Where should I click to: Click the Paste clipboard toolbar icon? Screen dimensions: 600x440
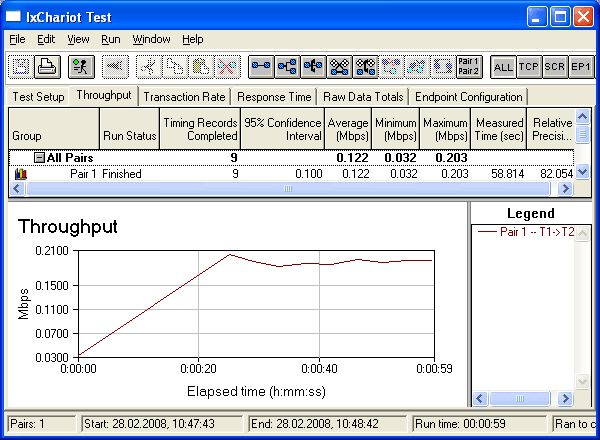coord(201,67)
